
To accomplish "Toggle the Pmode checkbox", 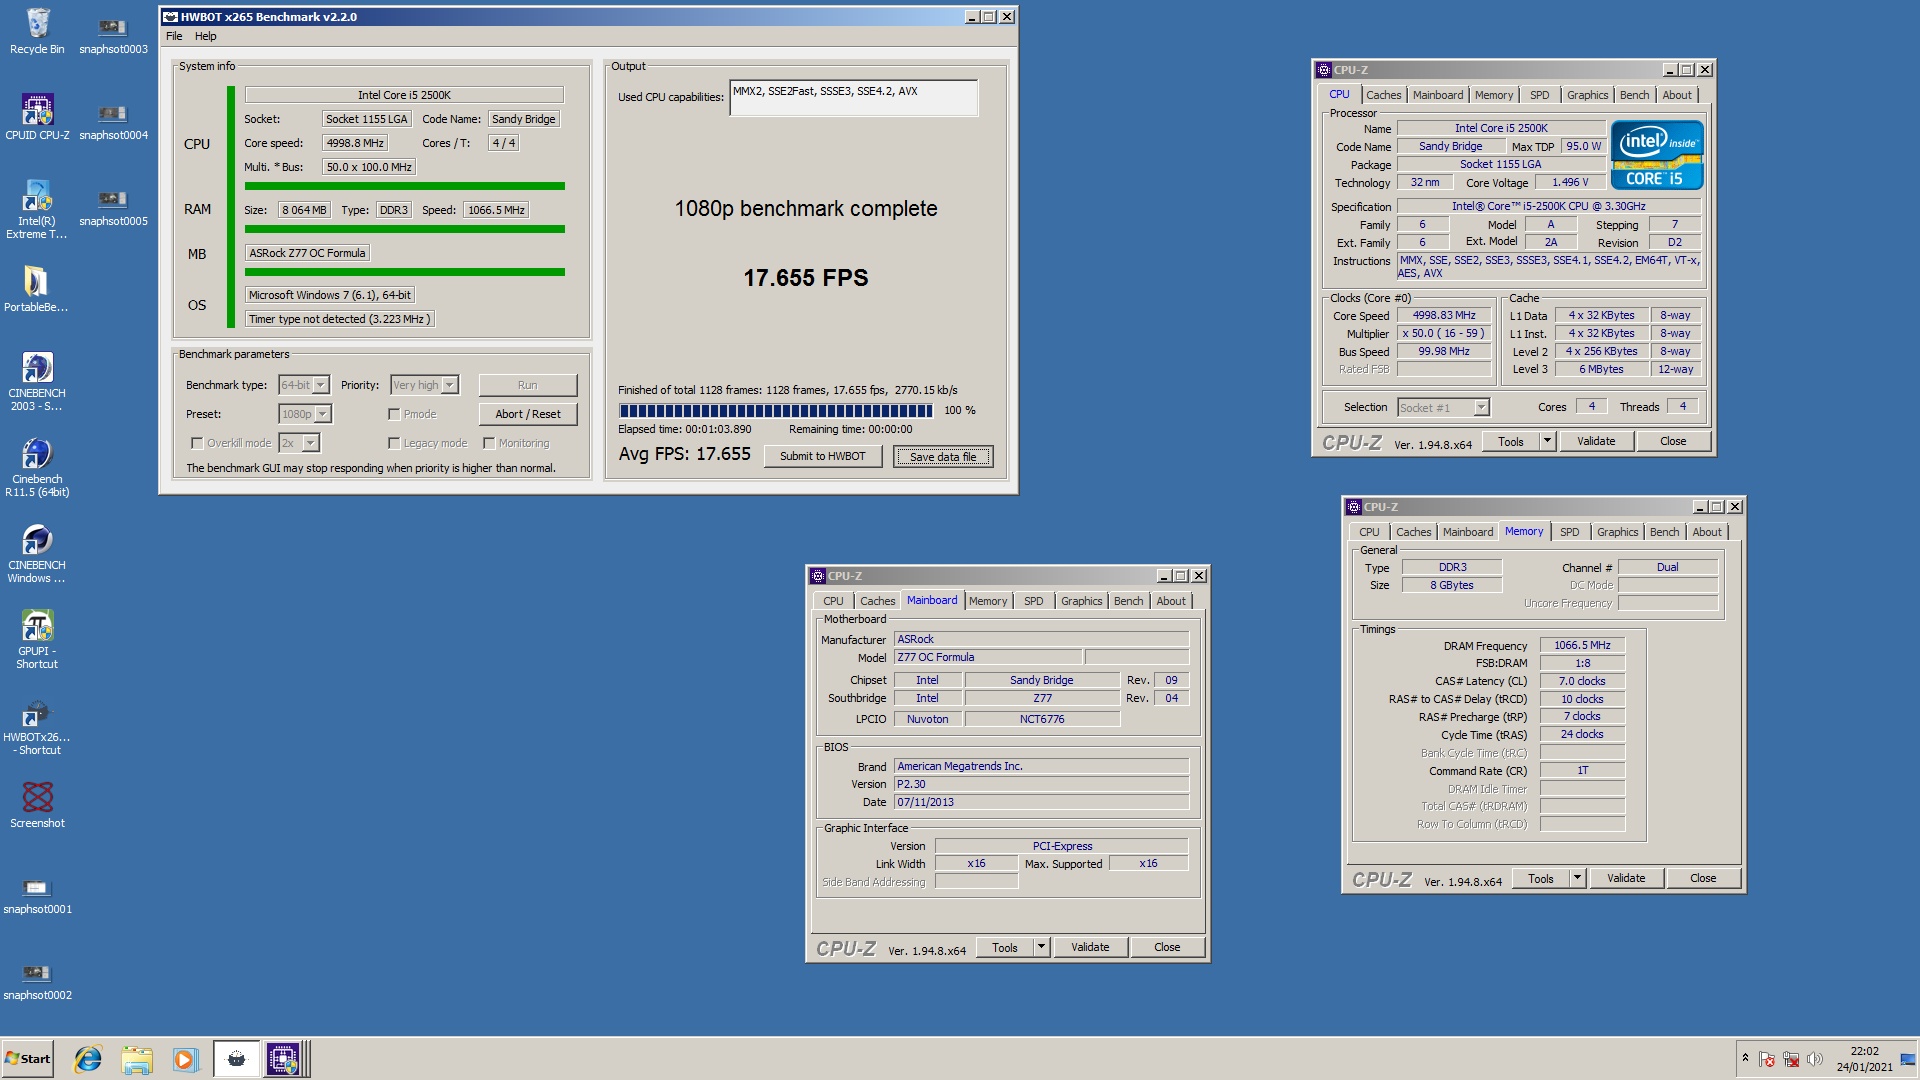I will coord(394,414).
